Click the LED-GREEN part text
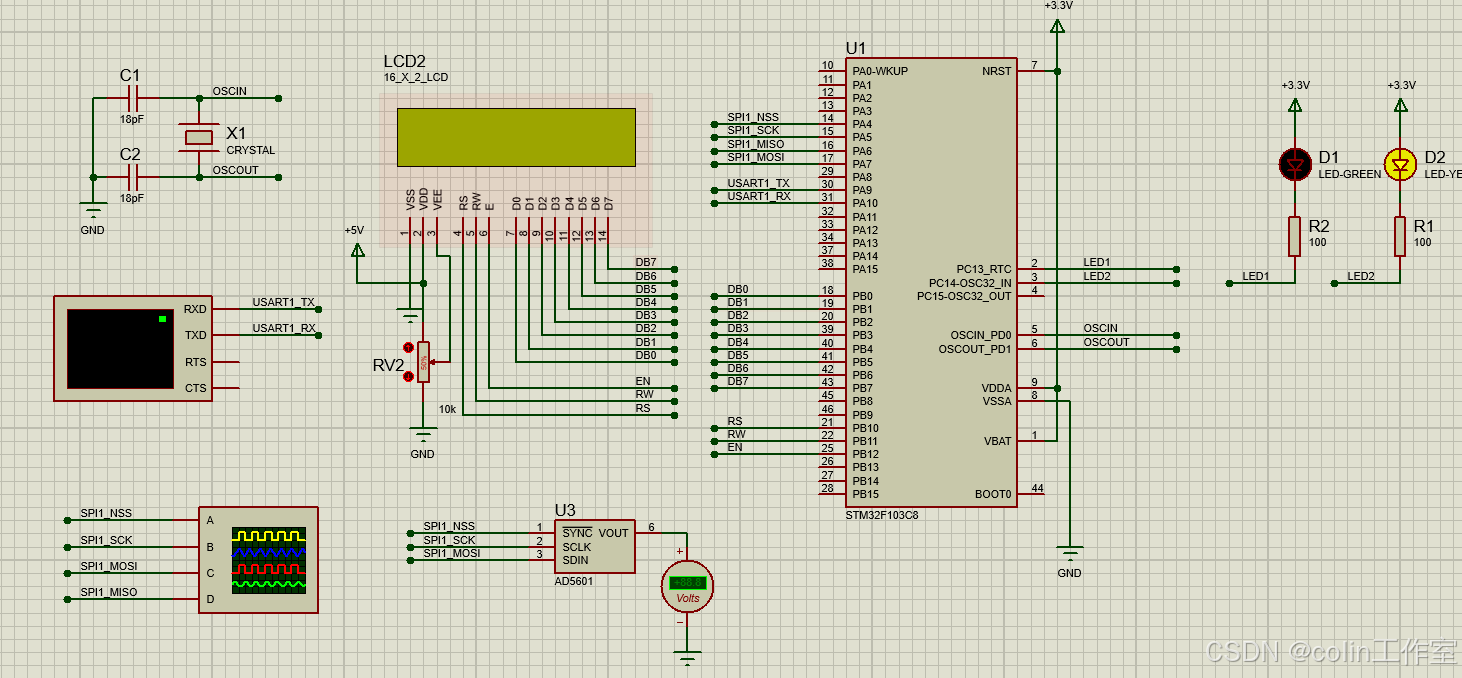 [x=1349, y=174]
